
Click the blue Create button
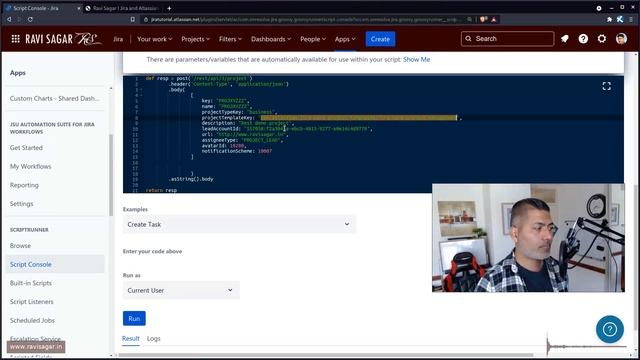380,39
